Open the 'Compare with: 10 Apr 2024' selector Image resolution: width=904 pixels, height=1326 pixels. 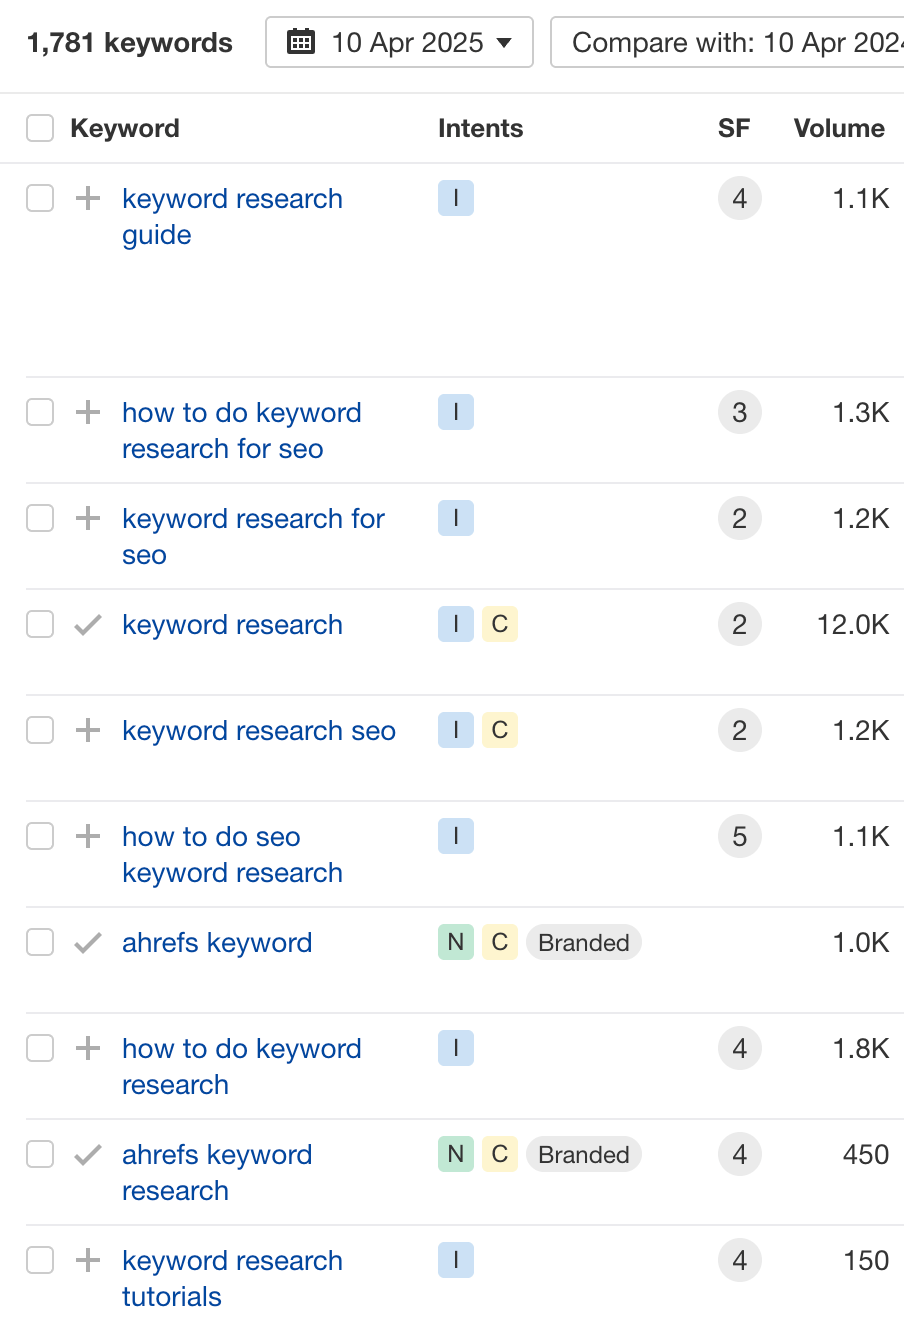[x=728, y=42]
